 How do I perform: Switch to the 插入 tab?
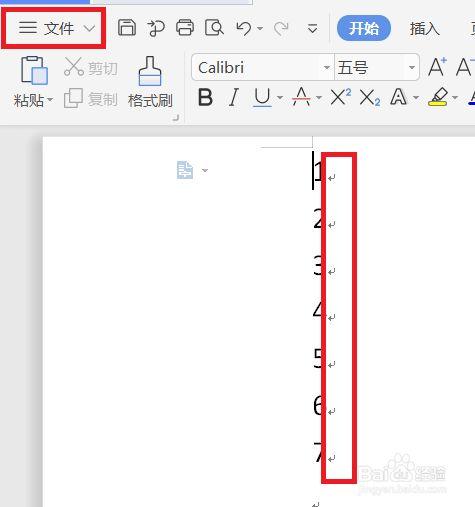pyautogui.click(x=425, y=29)
